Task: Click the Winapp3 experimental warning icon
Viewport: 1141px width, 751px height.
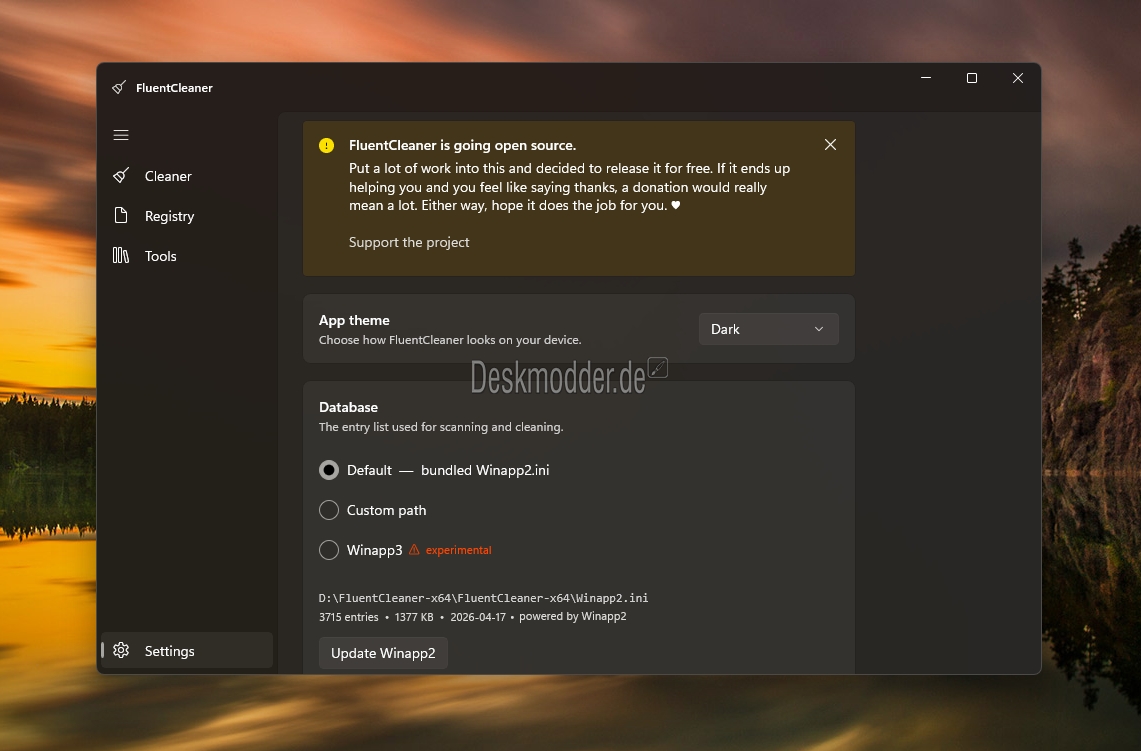Action: (x=414, y=550)
